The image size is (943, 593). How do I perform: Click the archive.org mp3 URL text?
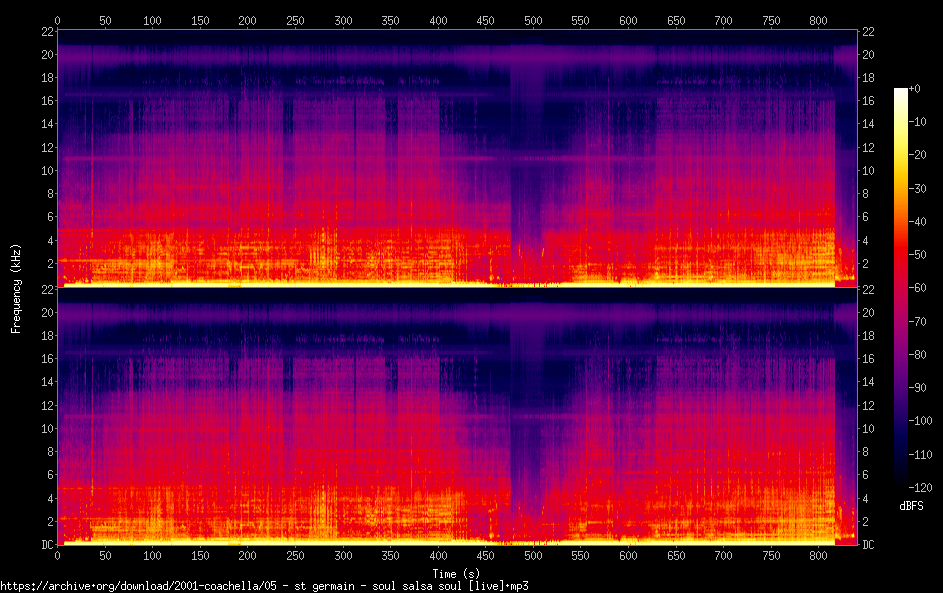pos(264,586)
